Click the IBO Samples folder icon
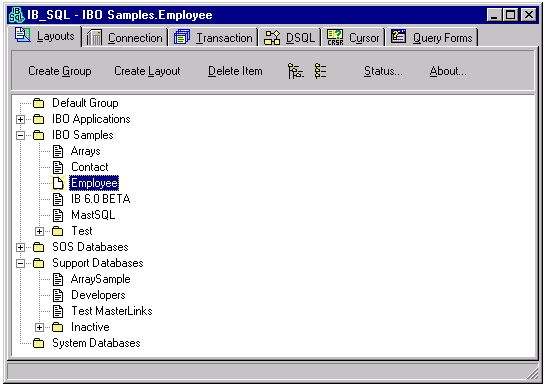The image size is (546, 387). [x=38, y=135]
